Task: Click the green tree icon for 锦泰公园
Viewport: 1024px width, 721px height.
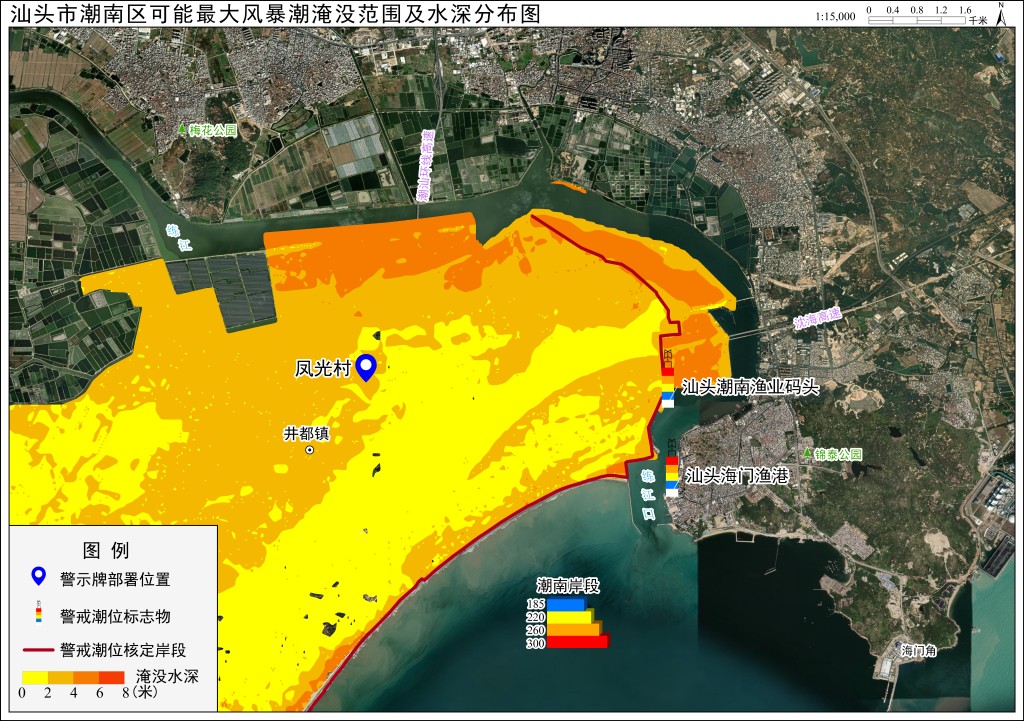Action: (808, 453)
